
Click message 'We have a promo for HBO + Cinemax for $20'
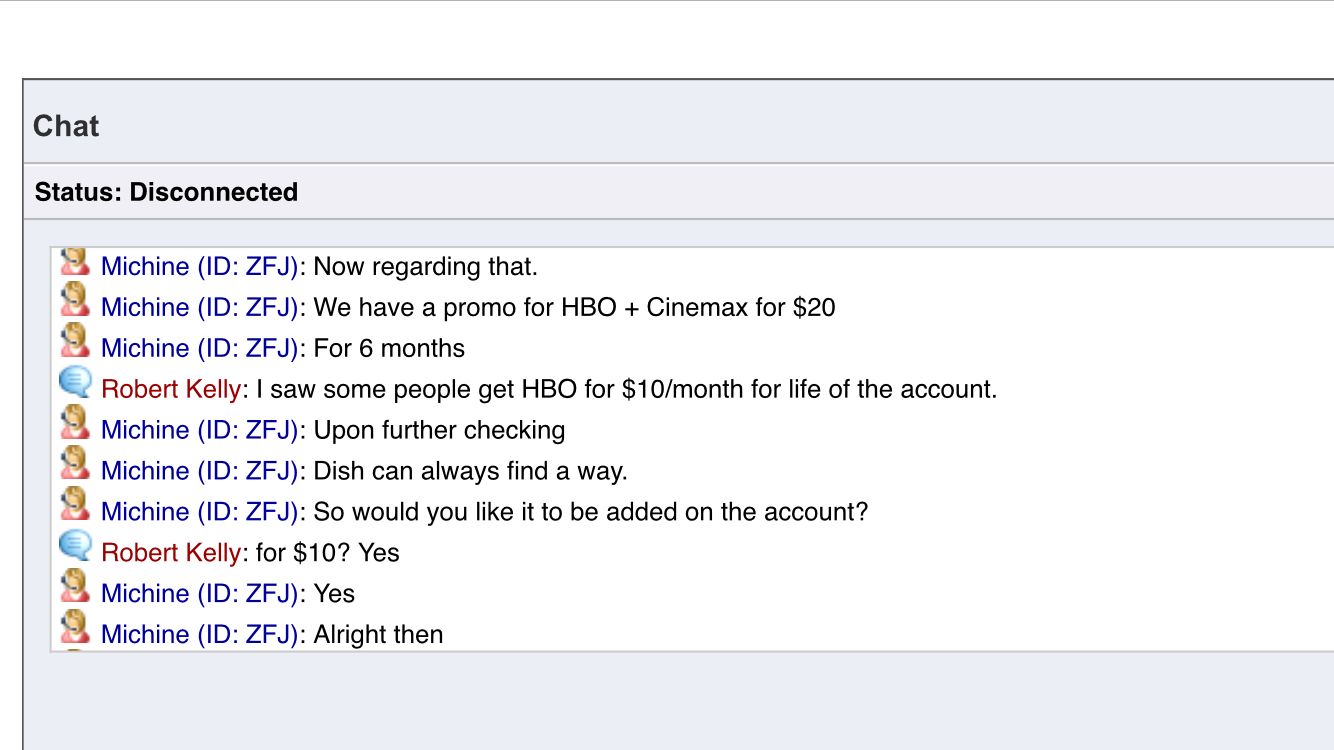point(574,307)
